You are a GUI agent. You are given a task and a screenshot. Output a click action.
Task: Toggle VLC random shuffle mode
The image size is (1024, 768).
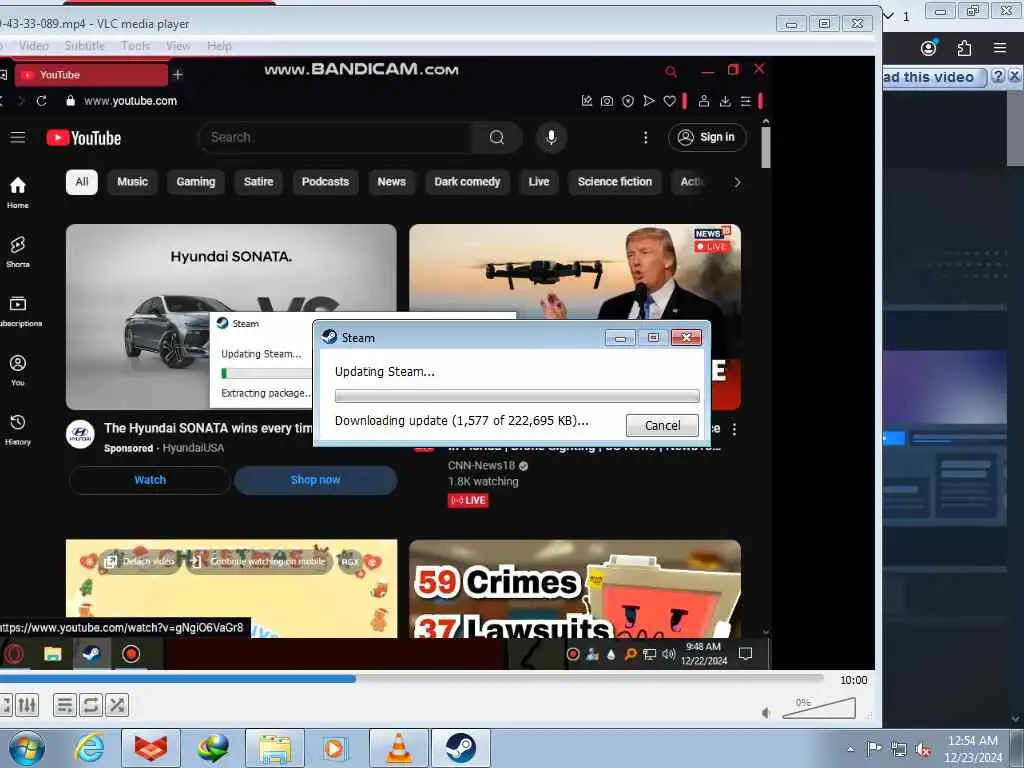point(117,705)
